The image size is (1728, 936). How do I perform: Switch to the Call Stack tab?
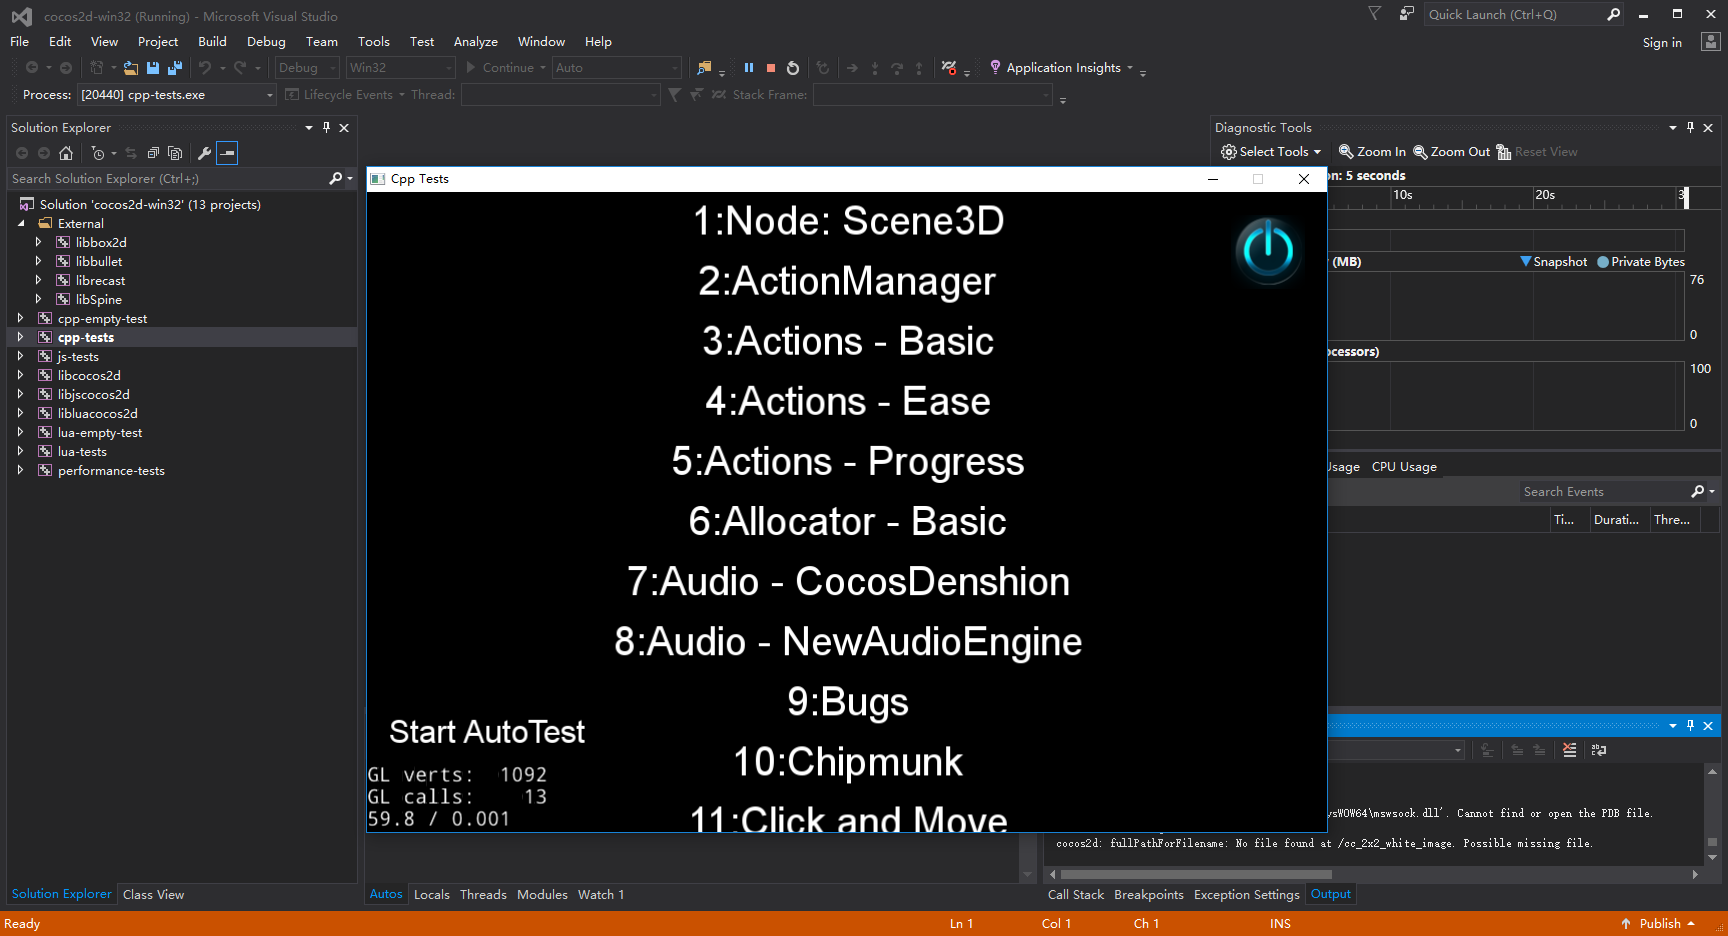tap(1076, 894)
